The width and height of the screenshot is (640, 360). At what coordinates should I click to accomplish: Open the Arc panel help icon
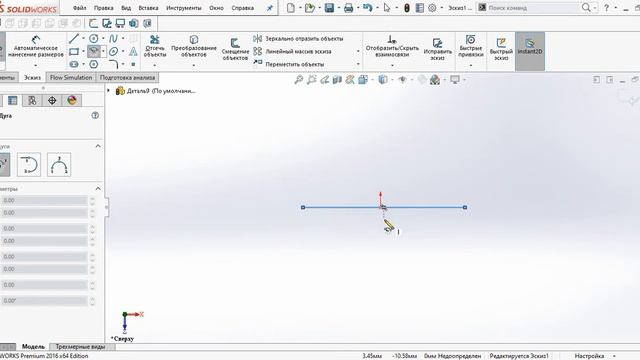(95, 116)
